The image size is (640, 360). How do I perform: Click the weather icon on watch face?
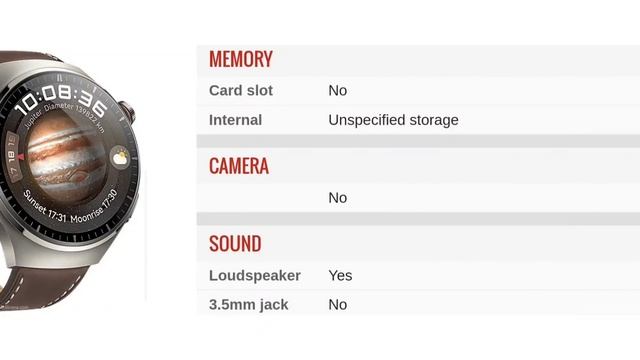point(120,158)
